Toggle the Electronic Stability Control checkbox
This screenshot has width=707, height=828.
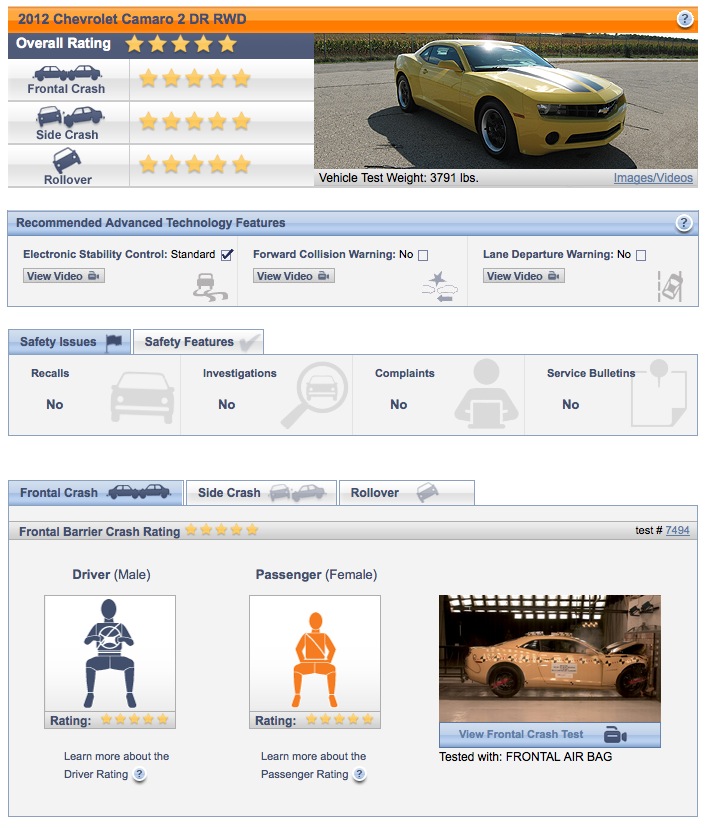pyautogui.click(x=227, y=255)
